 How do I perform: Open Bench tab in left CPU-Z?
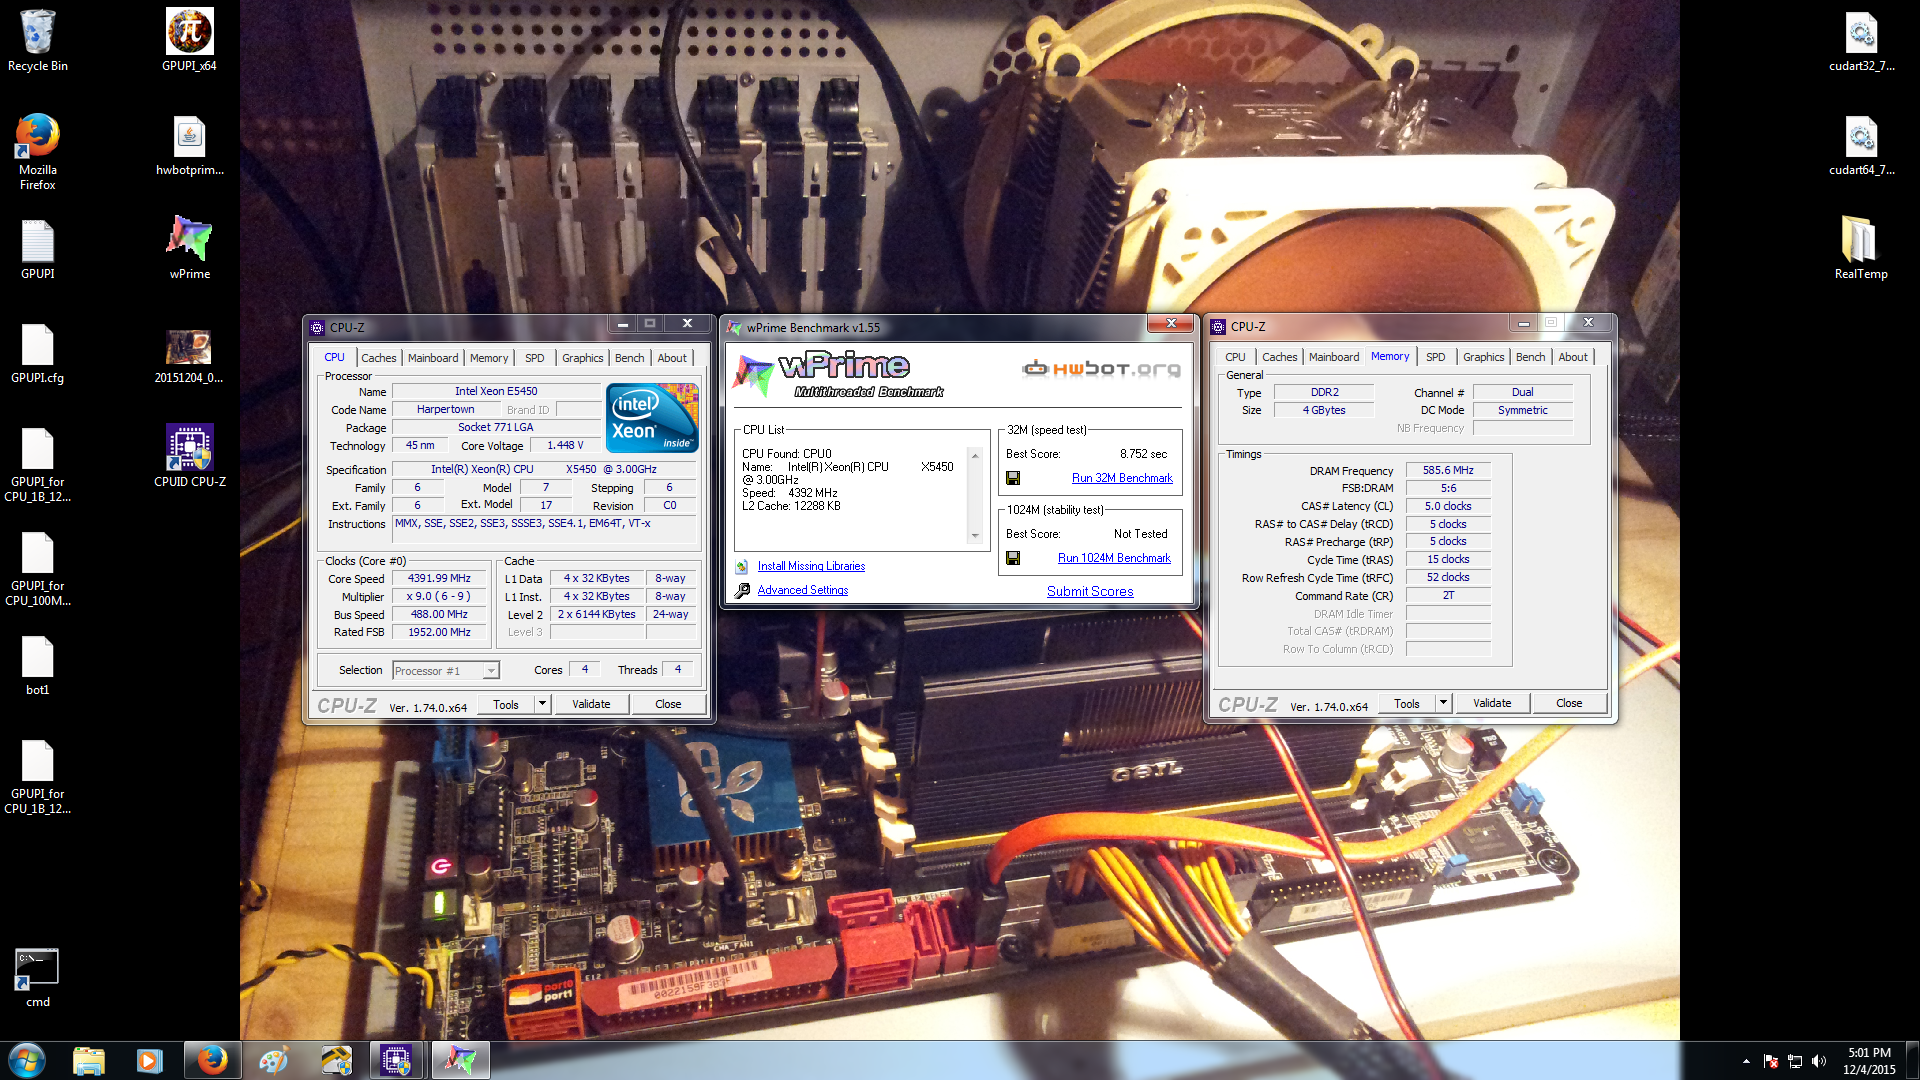[629, 358]
